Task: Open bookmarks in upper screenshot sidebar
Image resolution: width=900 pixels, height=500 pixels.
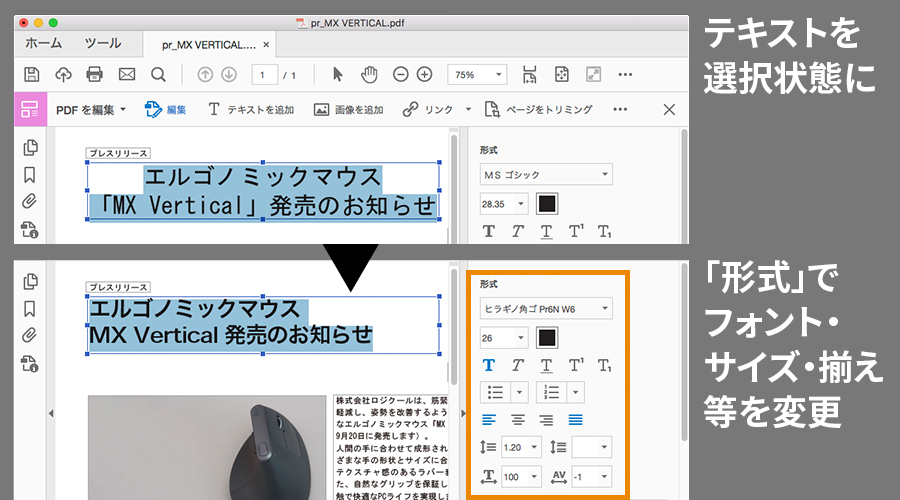Action: pos(30,175)
